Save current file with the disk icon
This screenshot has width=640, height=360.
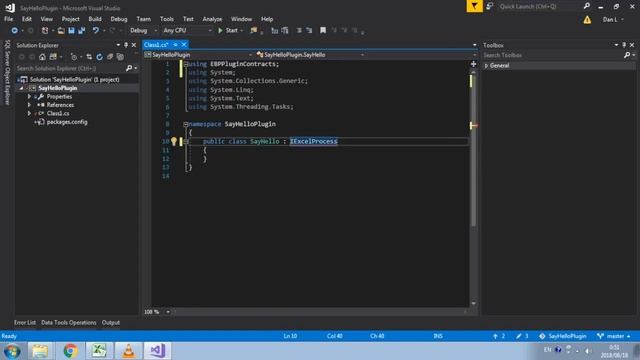click(71, 31)
